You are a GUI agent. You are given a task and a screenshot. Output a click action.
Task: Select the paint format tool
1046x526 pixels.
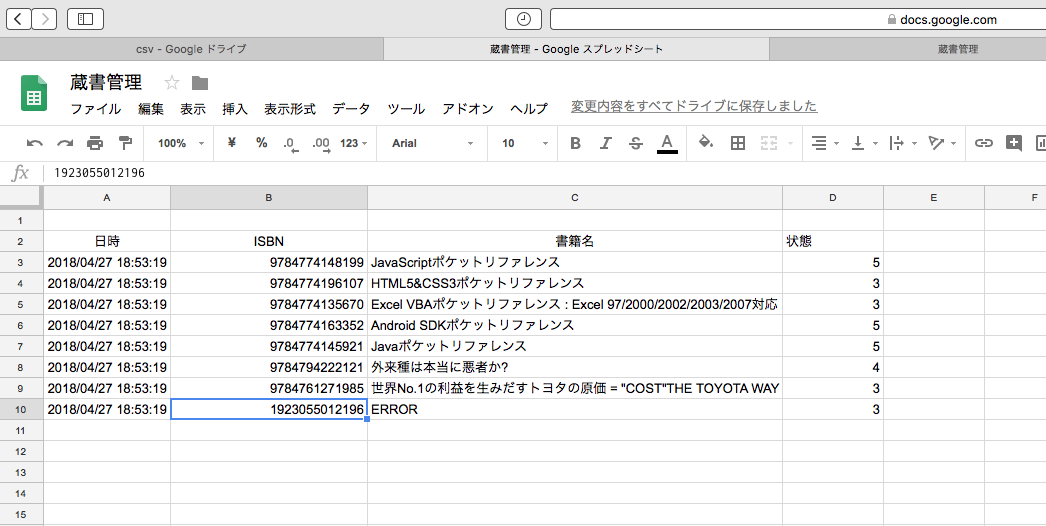click(x=125, y=143)
